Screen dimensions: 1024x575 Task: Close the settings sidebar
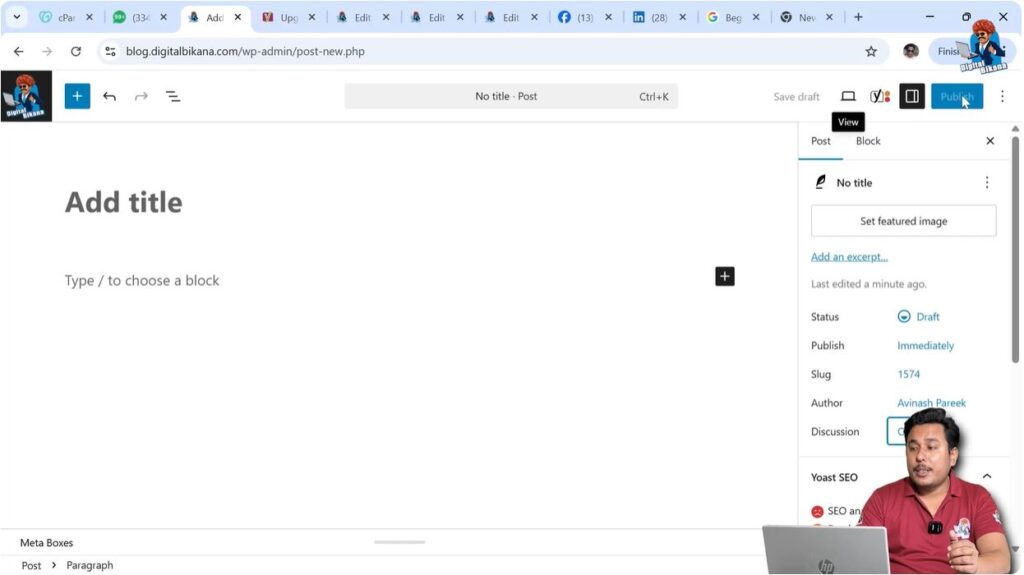(x=990, y=141)
